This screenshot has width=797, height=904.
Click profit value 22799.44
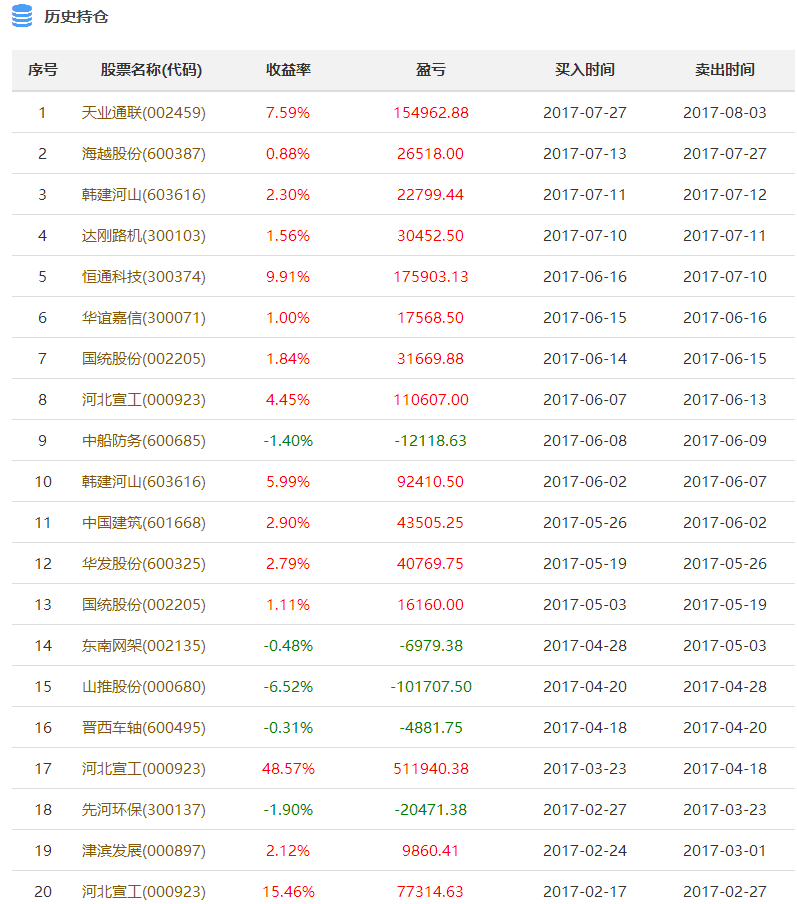(x=430, y=194)
